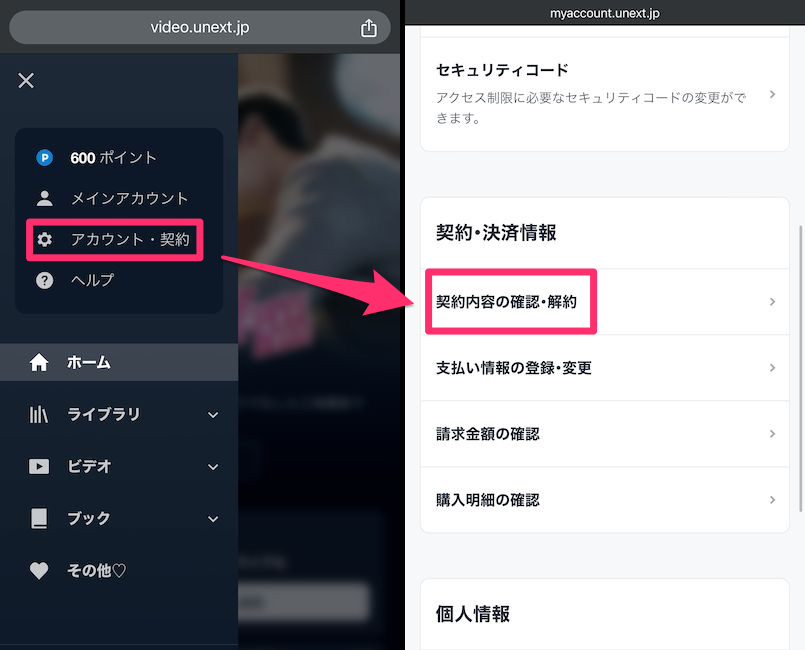The height and width of the screenshot is (650, 805).
Task: Click the video play icon
Action: pyautogui.click(x=39, y=466)
